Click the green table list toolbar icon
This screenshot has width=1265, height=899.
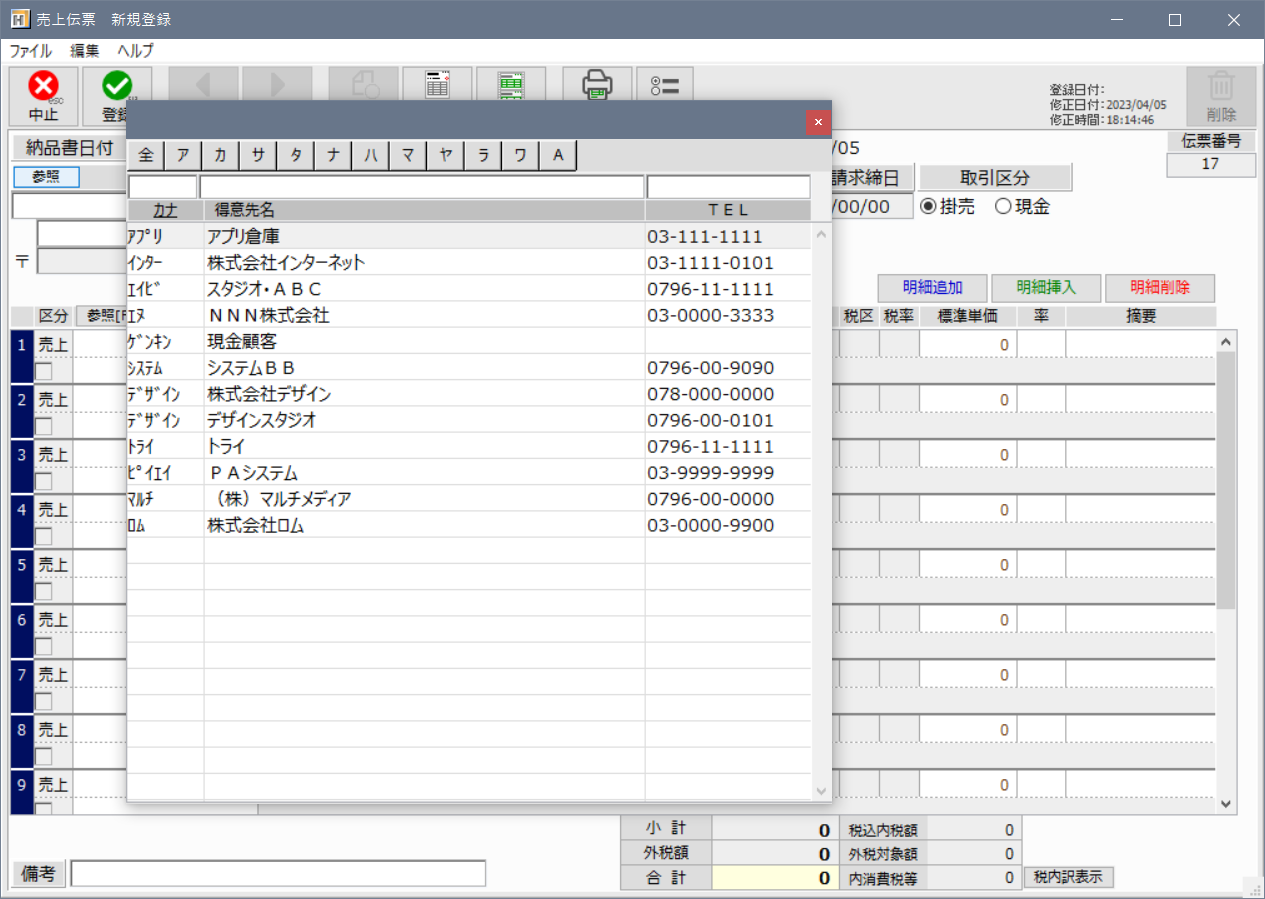point(511,86)
